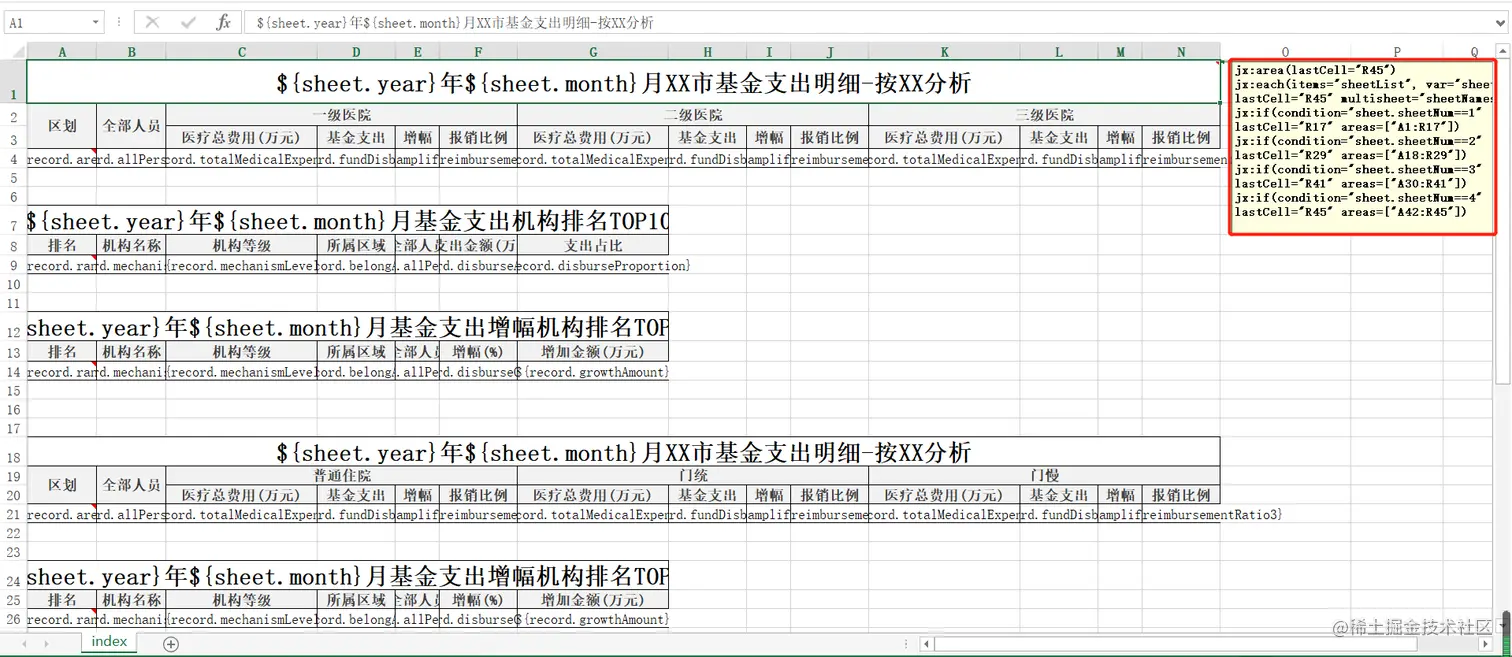Switch to the index sheet tab

(x=109, y=642)
